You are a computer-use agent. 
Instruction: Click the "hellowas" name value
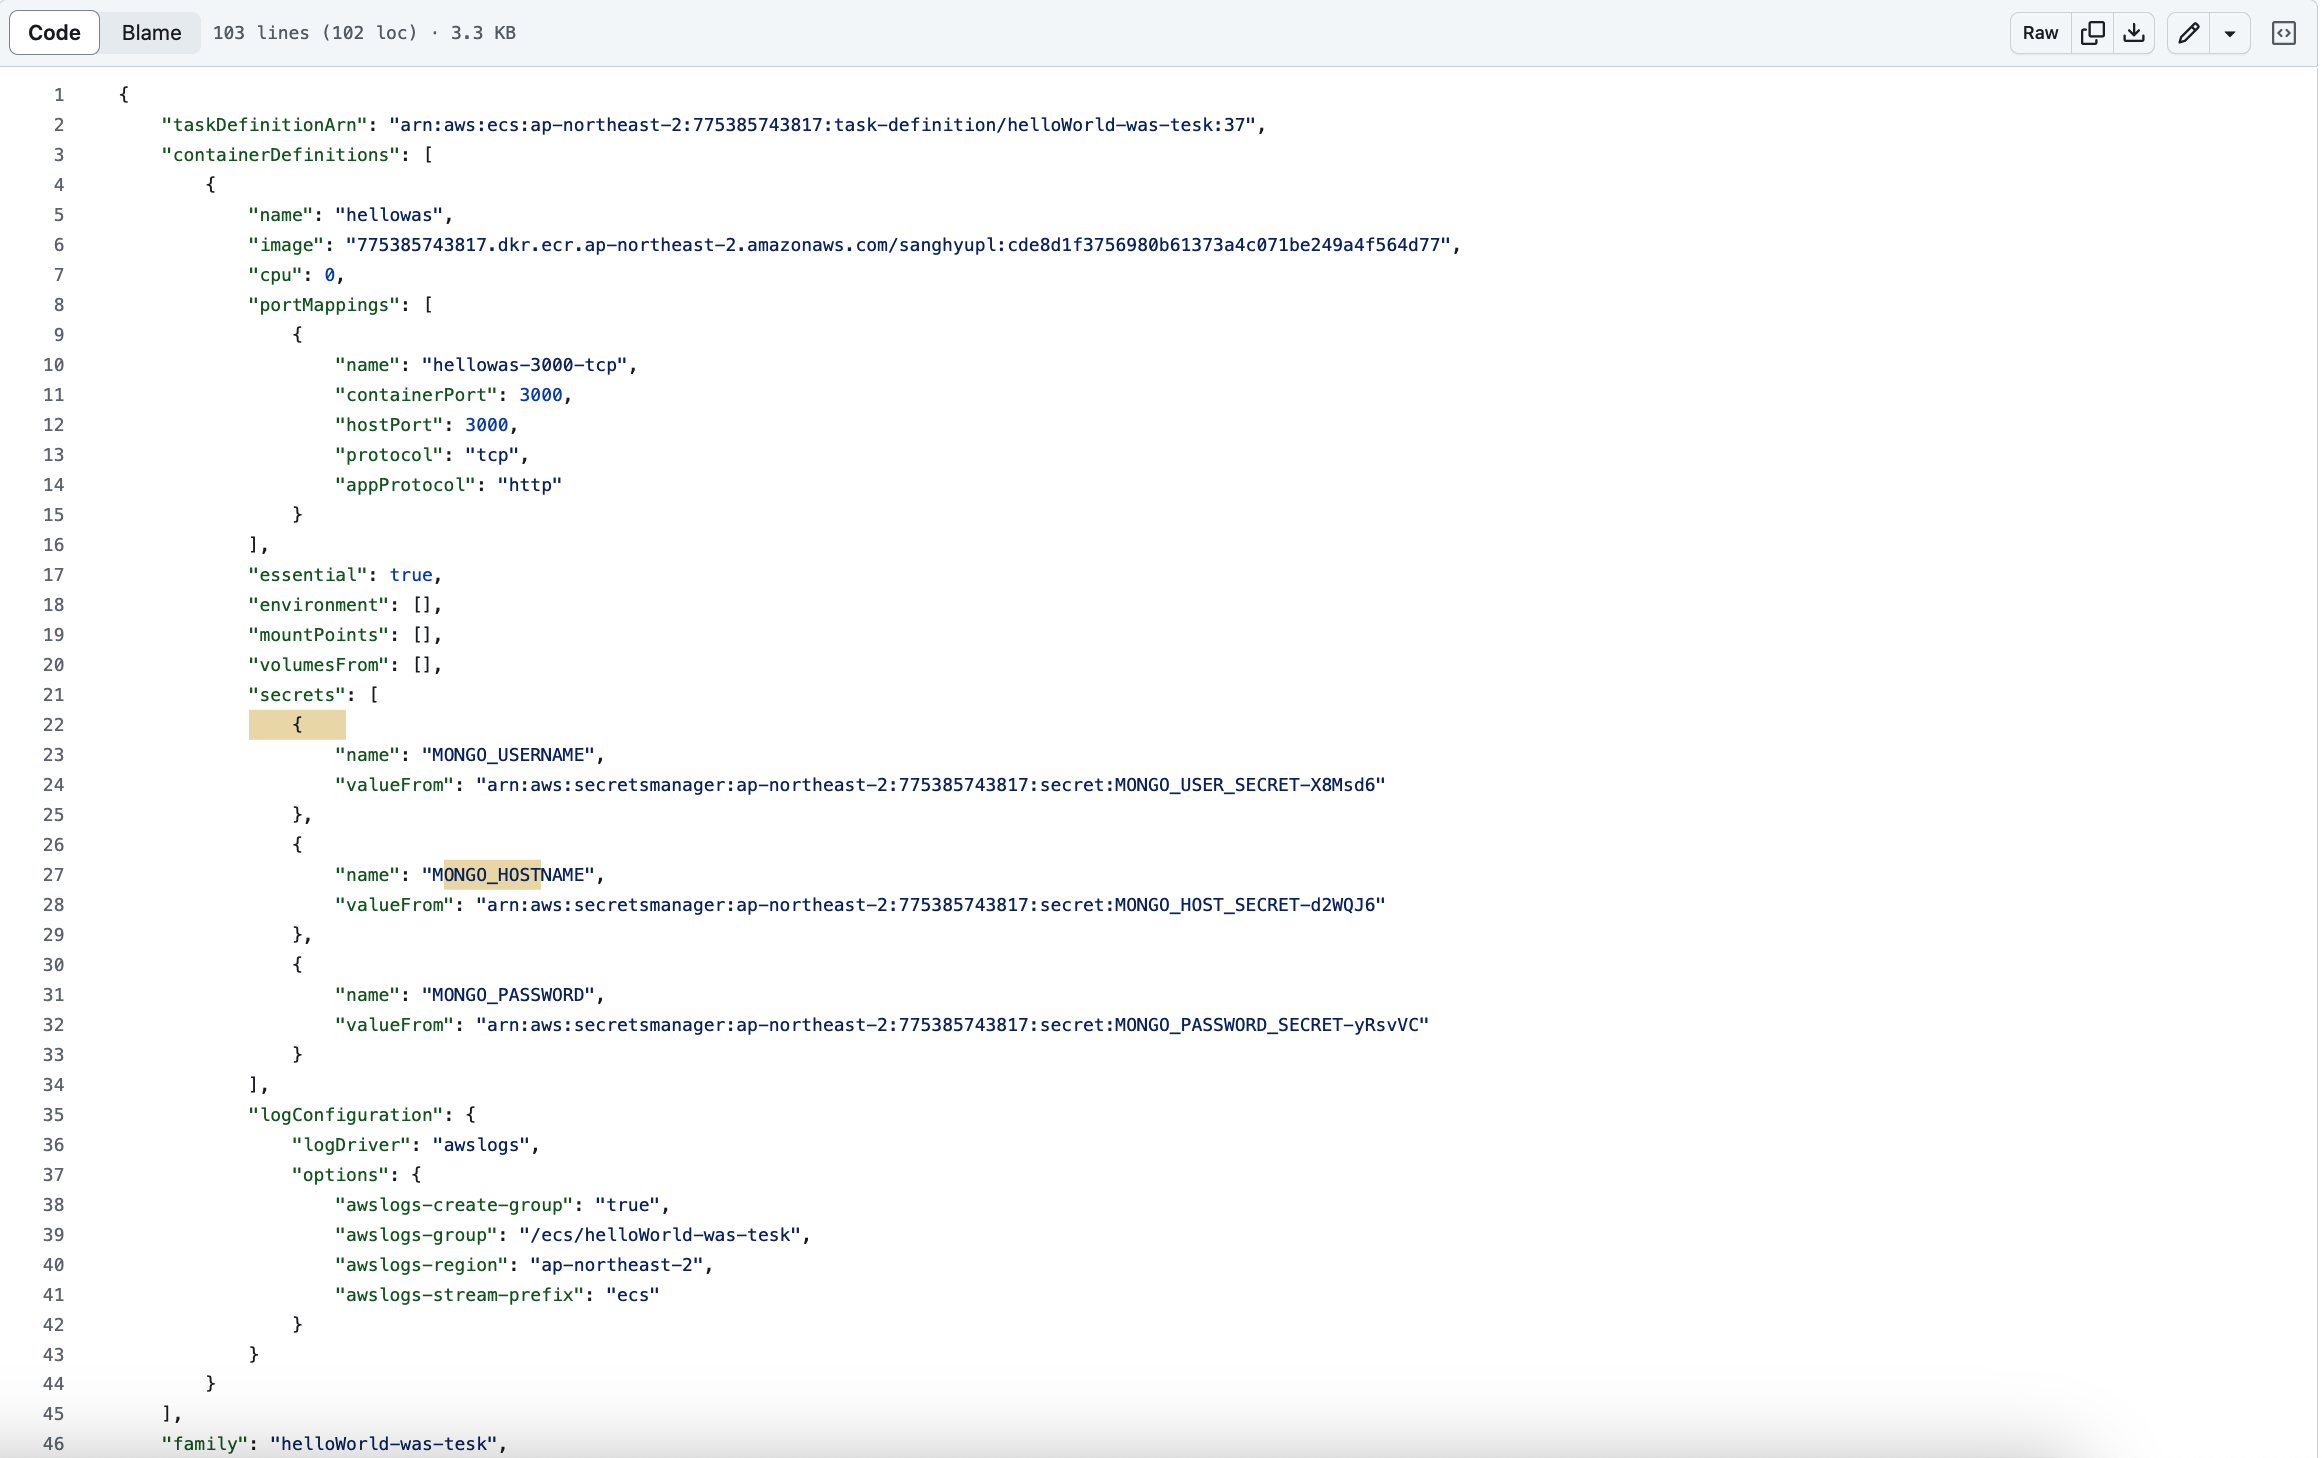tap(389, 215)
